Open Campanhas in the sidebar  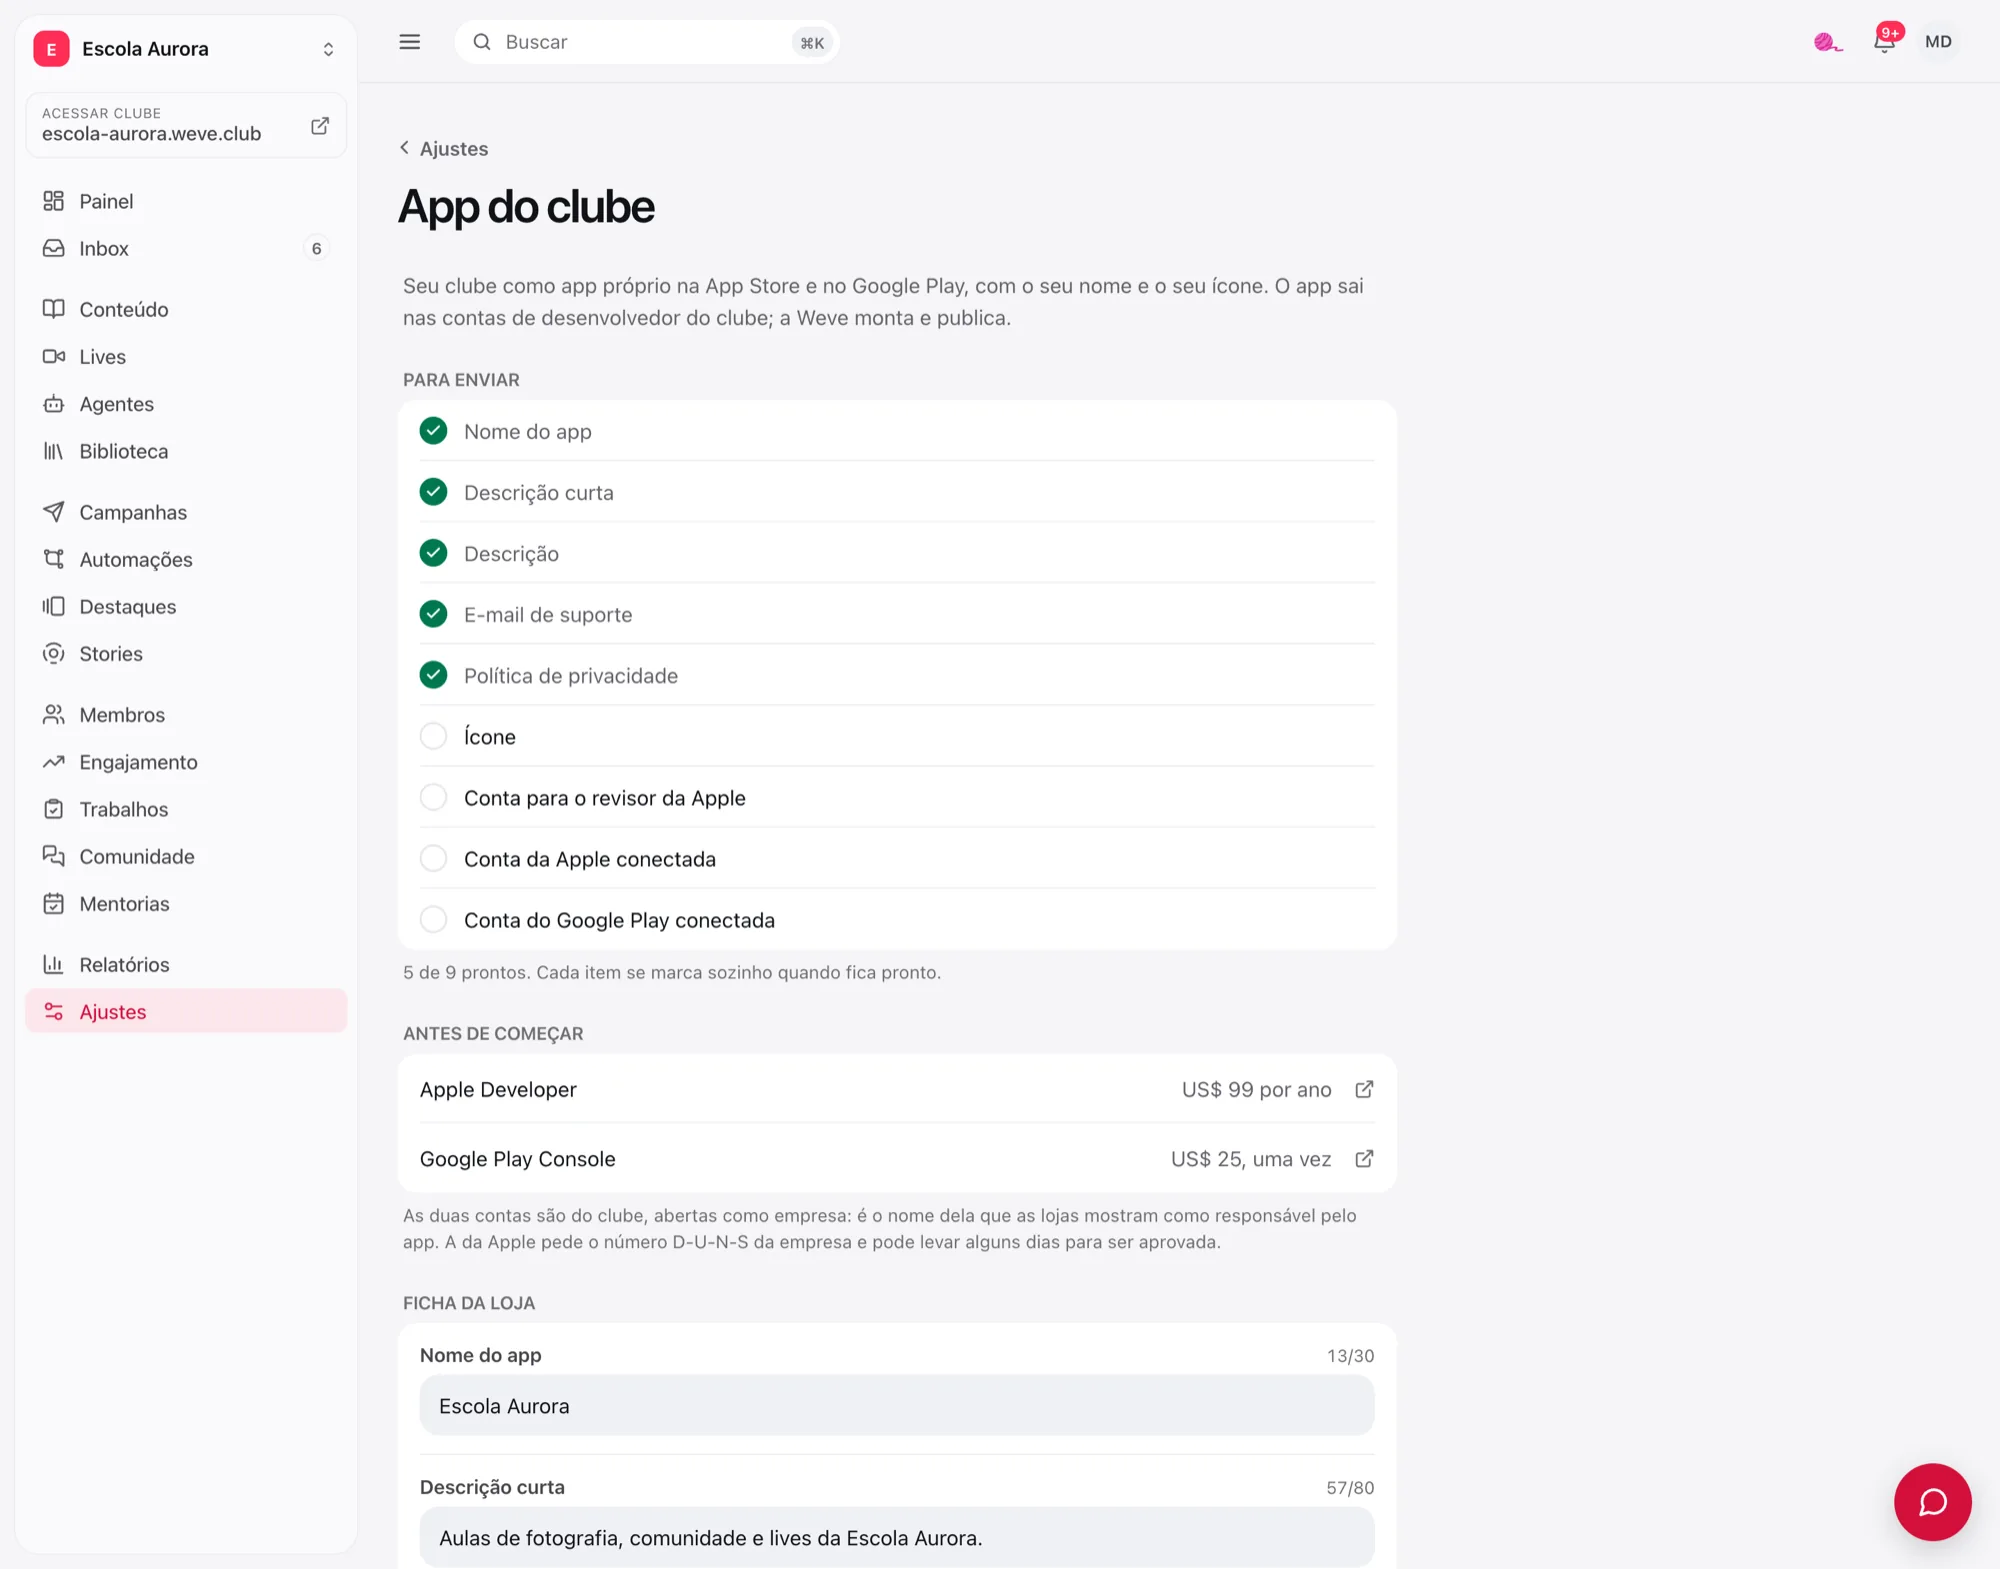click(x=186, y=512)
